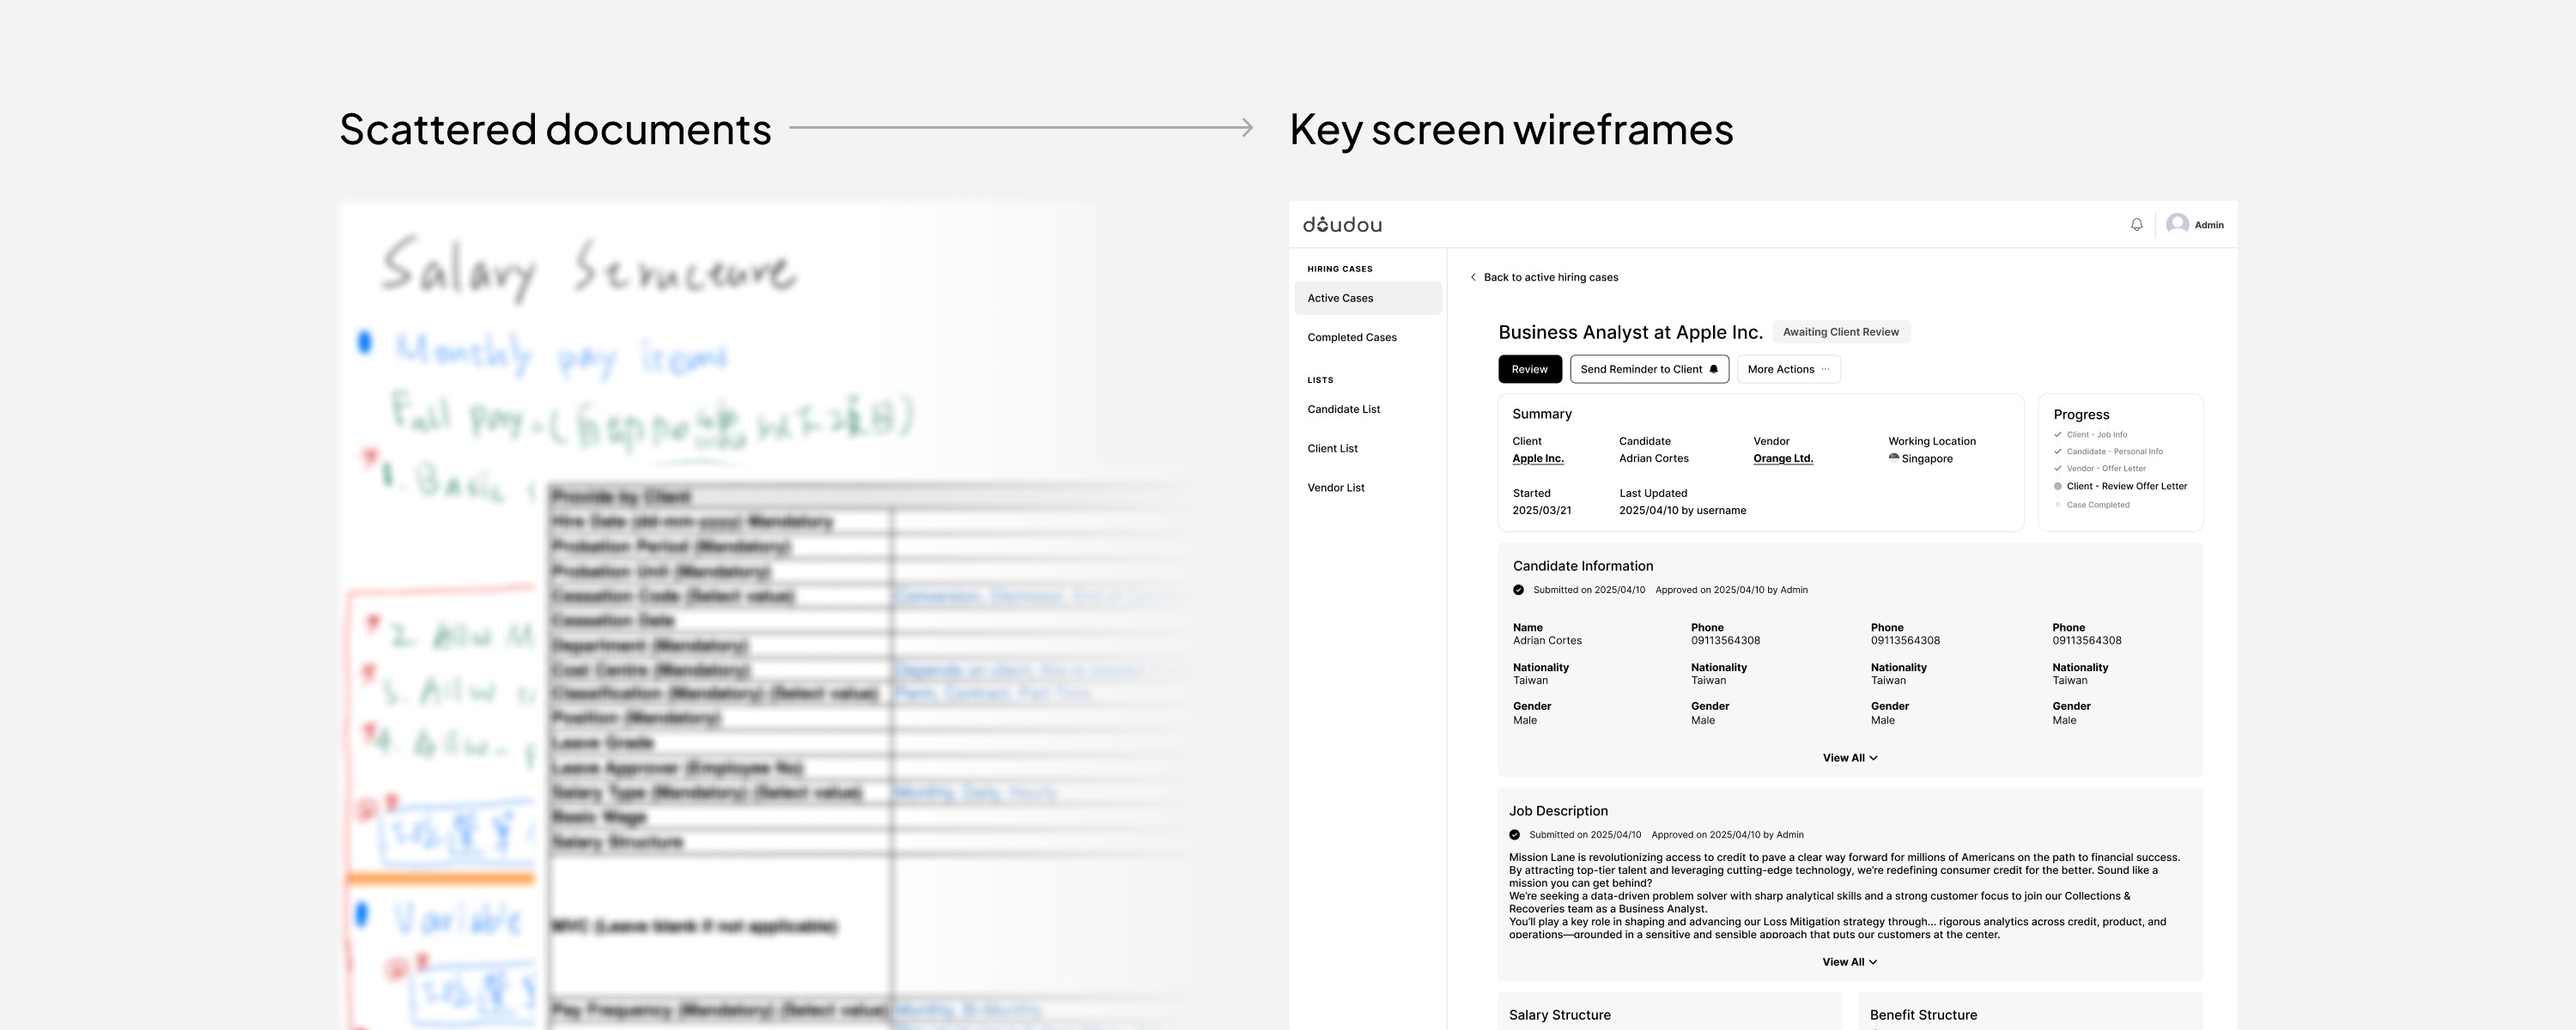Screen dimensions: 2576x1030
Task: Click the Client - Review Offer Letter step
Action: tap(2127, 486)
